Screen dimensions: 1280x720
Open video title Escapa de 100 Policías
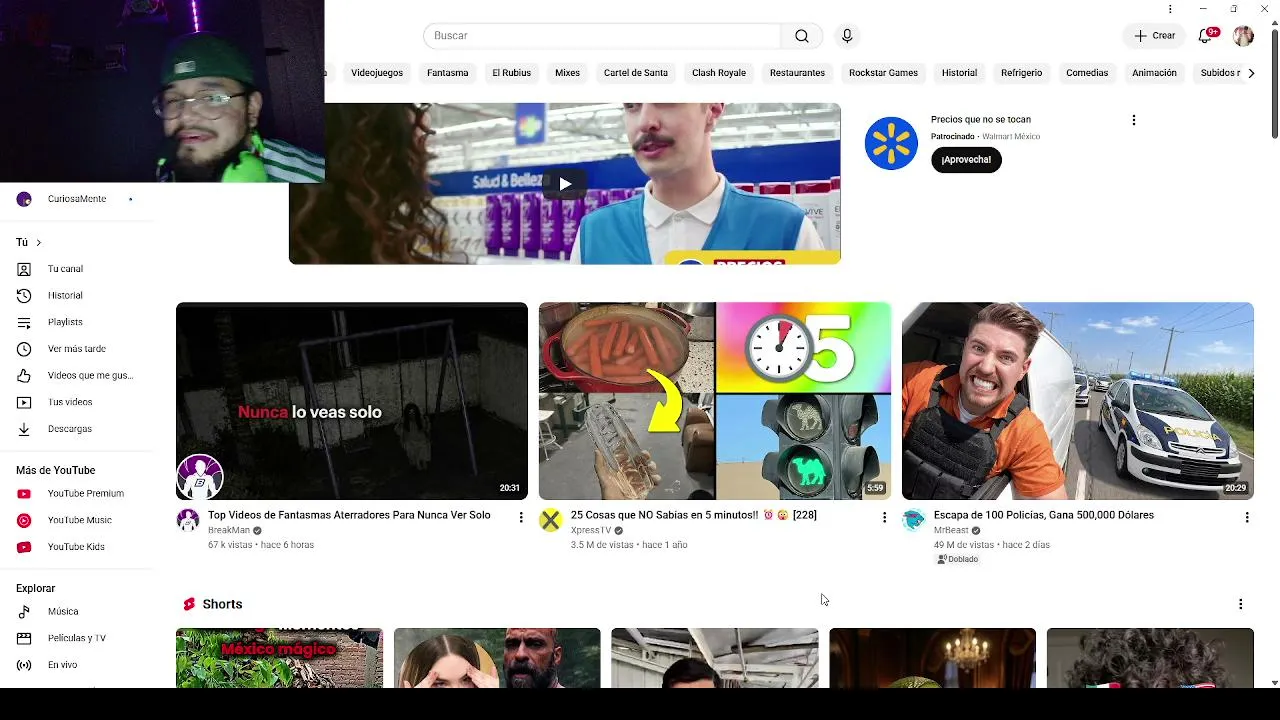pos(1043,515)
